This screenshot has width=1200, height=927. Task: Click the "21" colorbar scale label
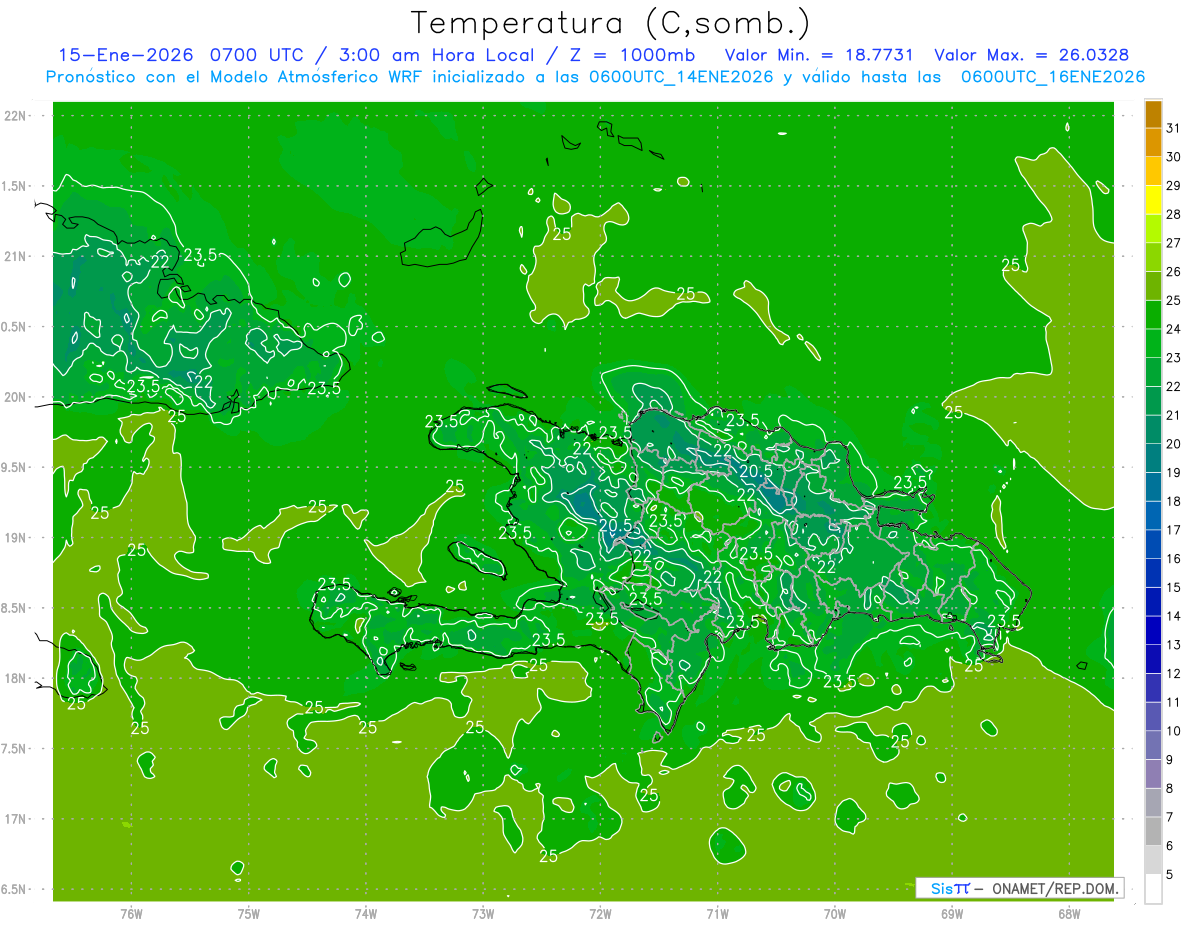point(1174,415)
